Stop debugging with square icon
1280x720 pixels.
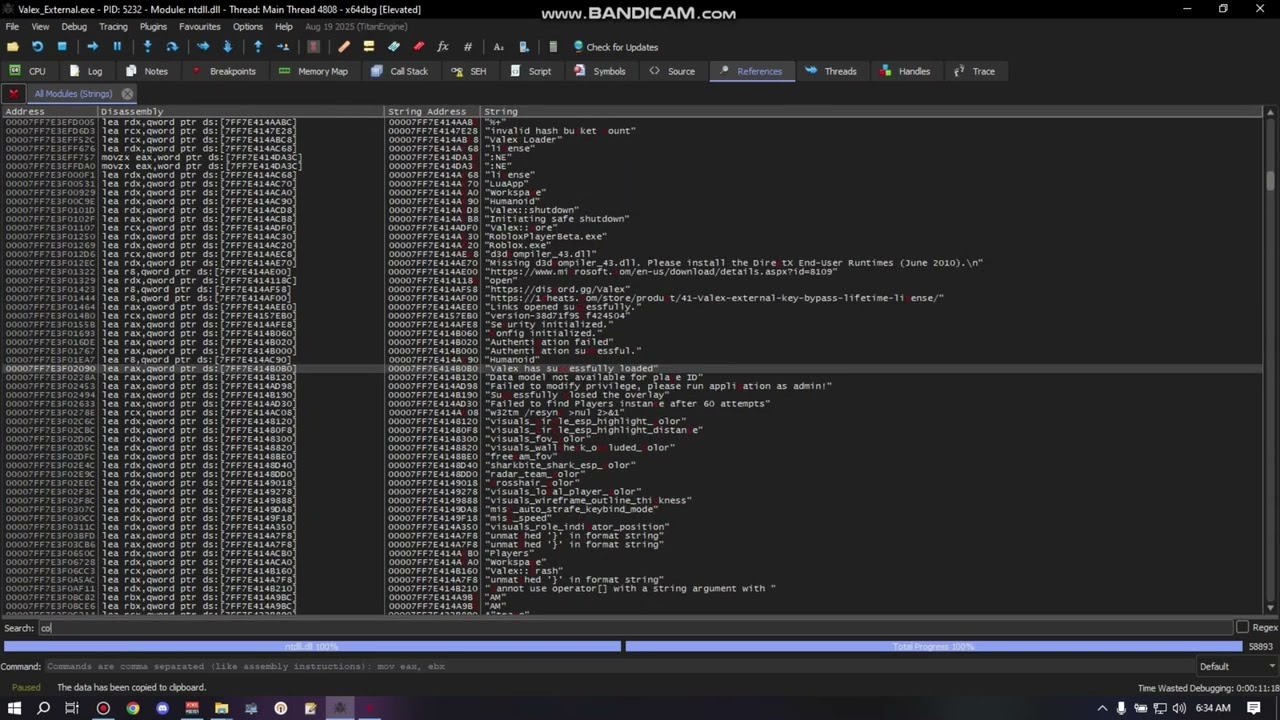click(62, 47)
